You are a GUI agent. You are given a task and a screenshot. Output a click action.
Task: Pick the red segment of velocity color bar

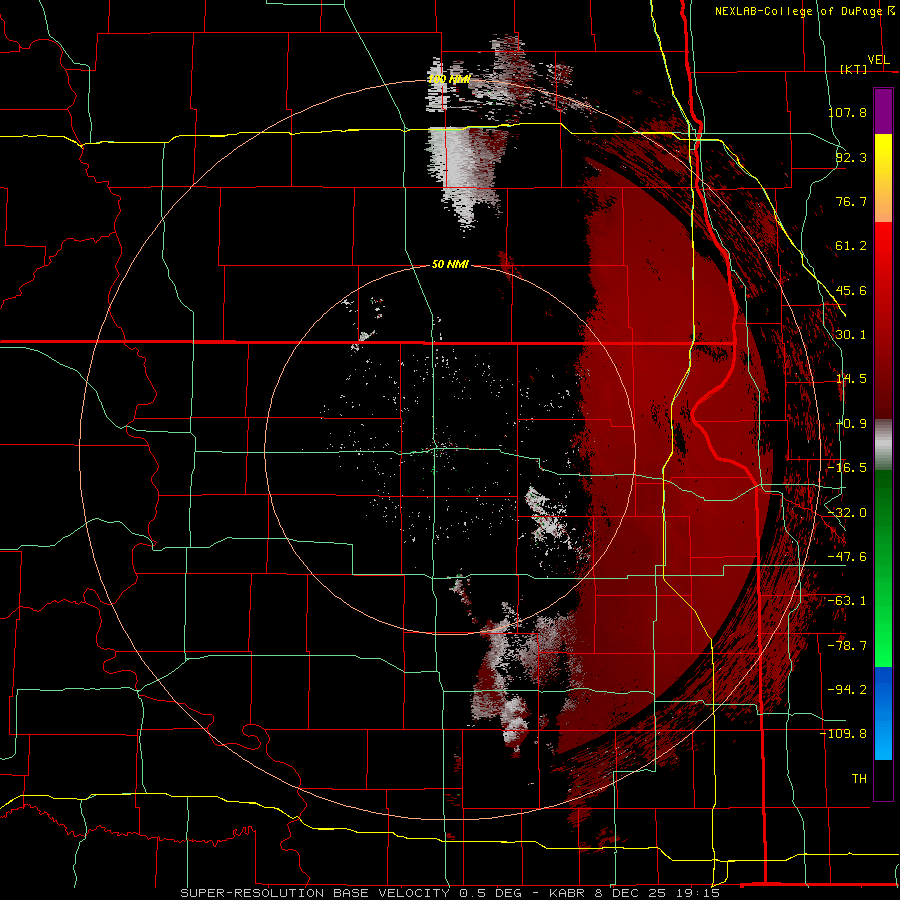(x=883, y=320)
